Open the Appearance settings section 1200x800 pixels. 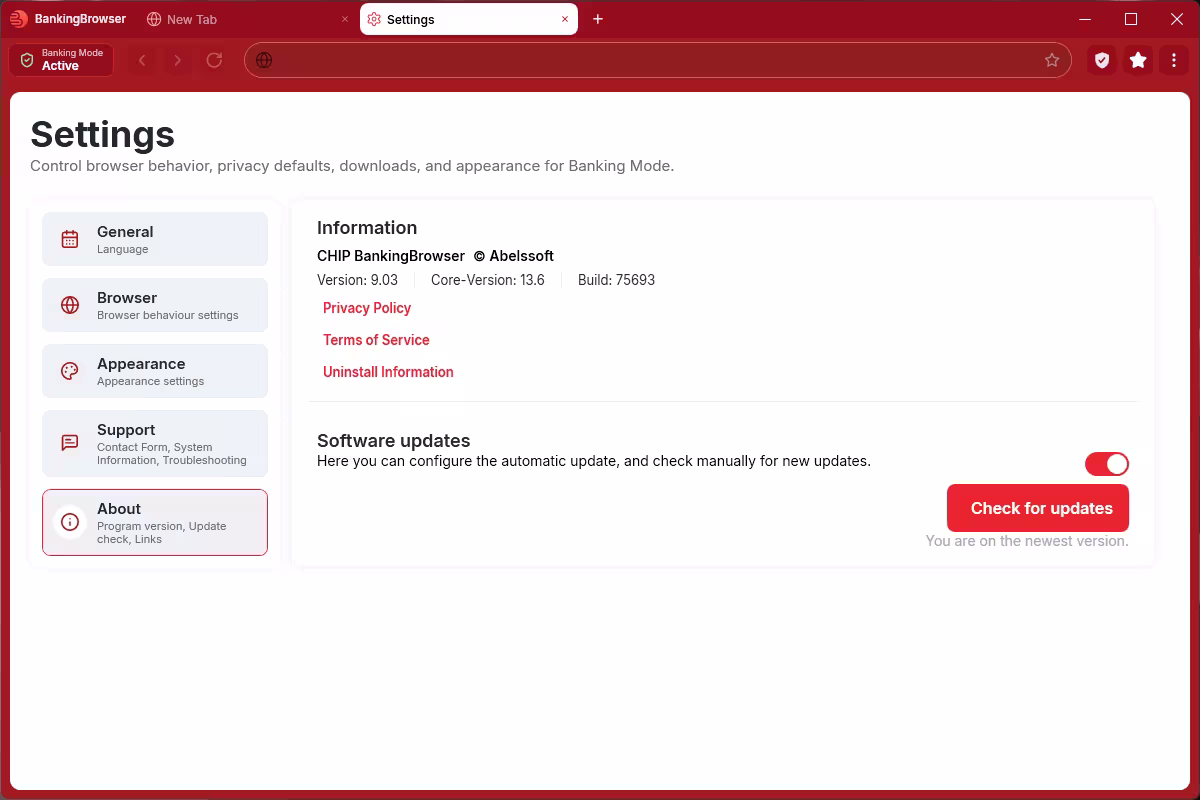tap(155, 371)
